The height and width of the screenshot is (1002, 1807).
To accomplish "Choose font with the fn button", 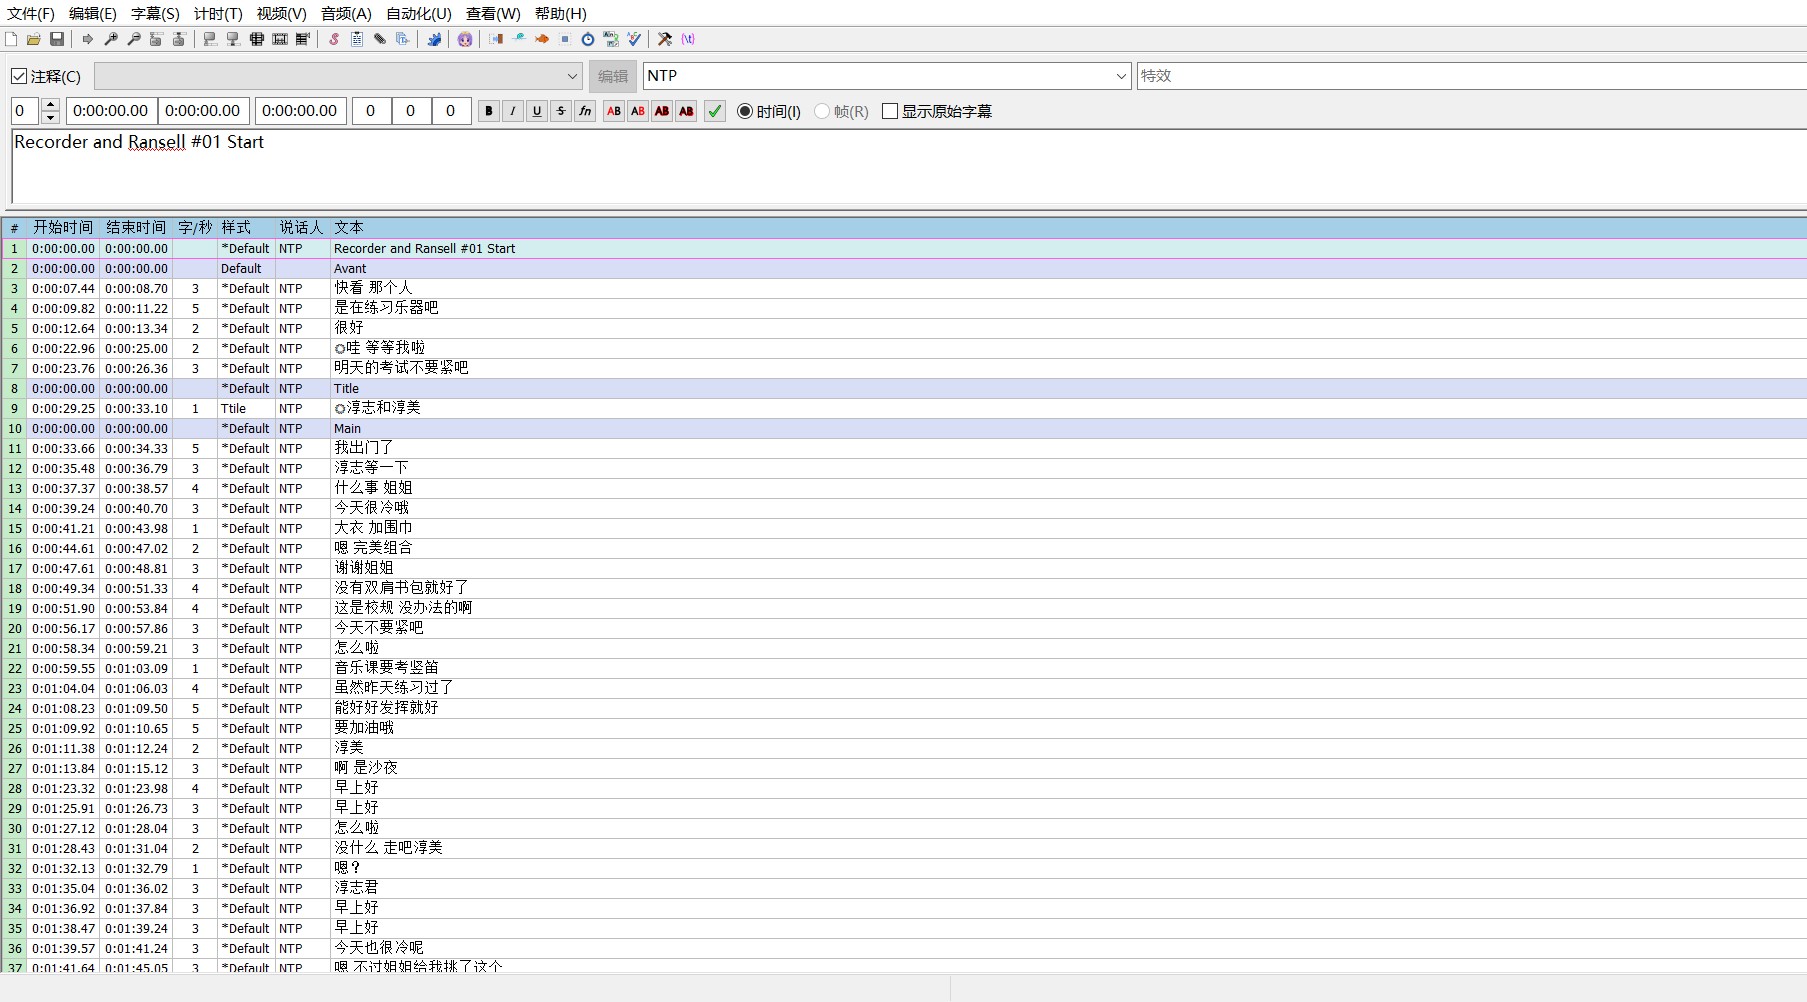I will pos(585,111).
